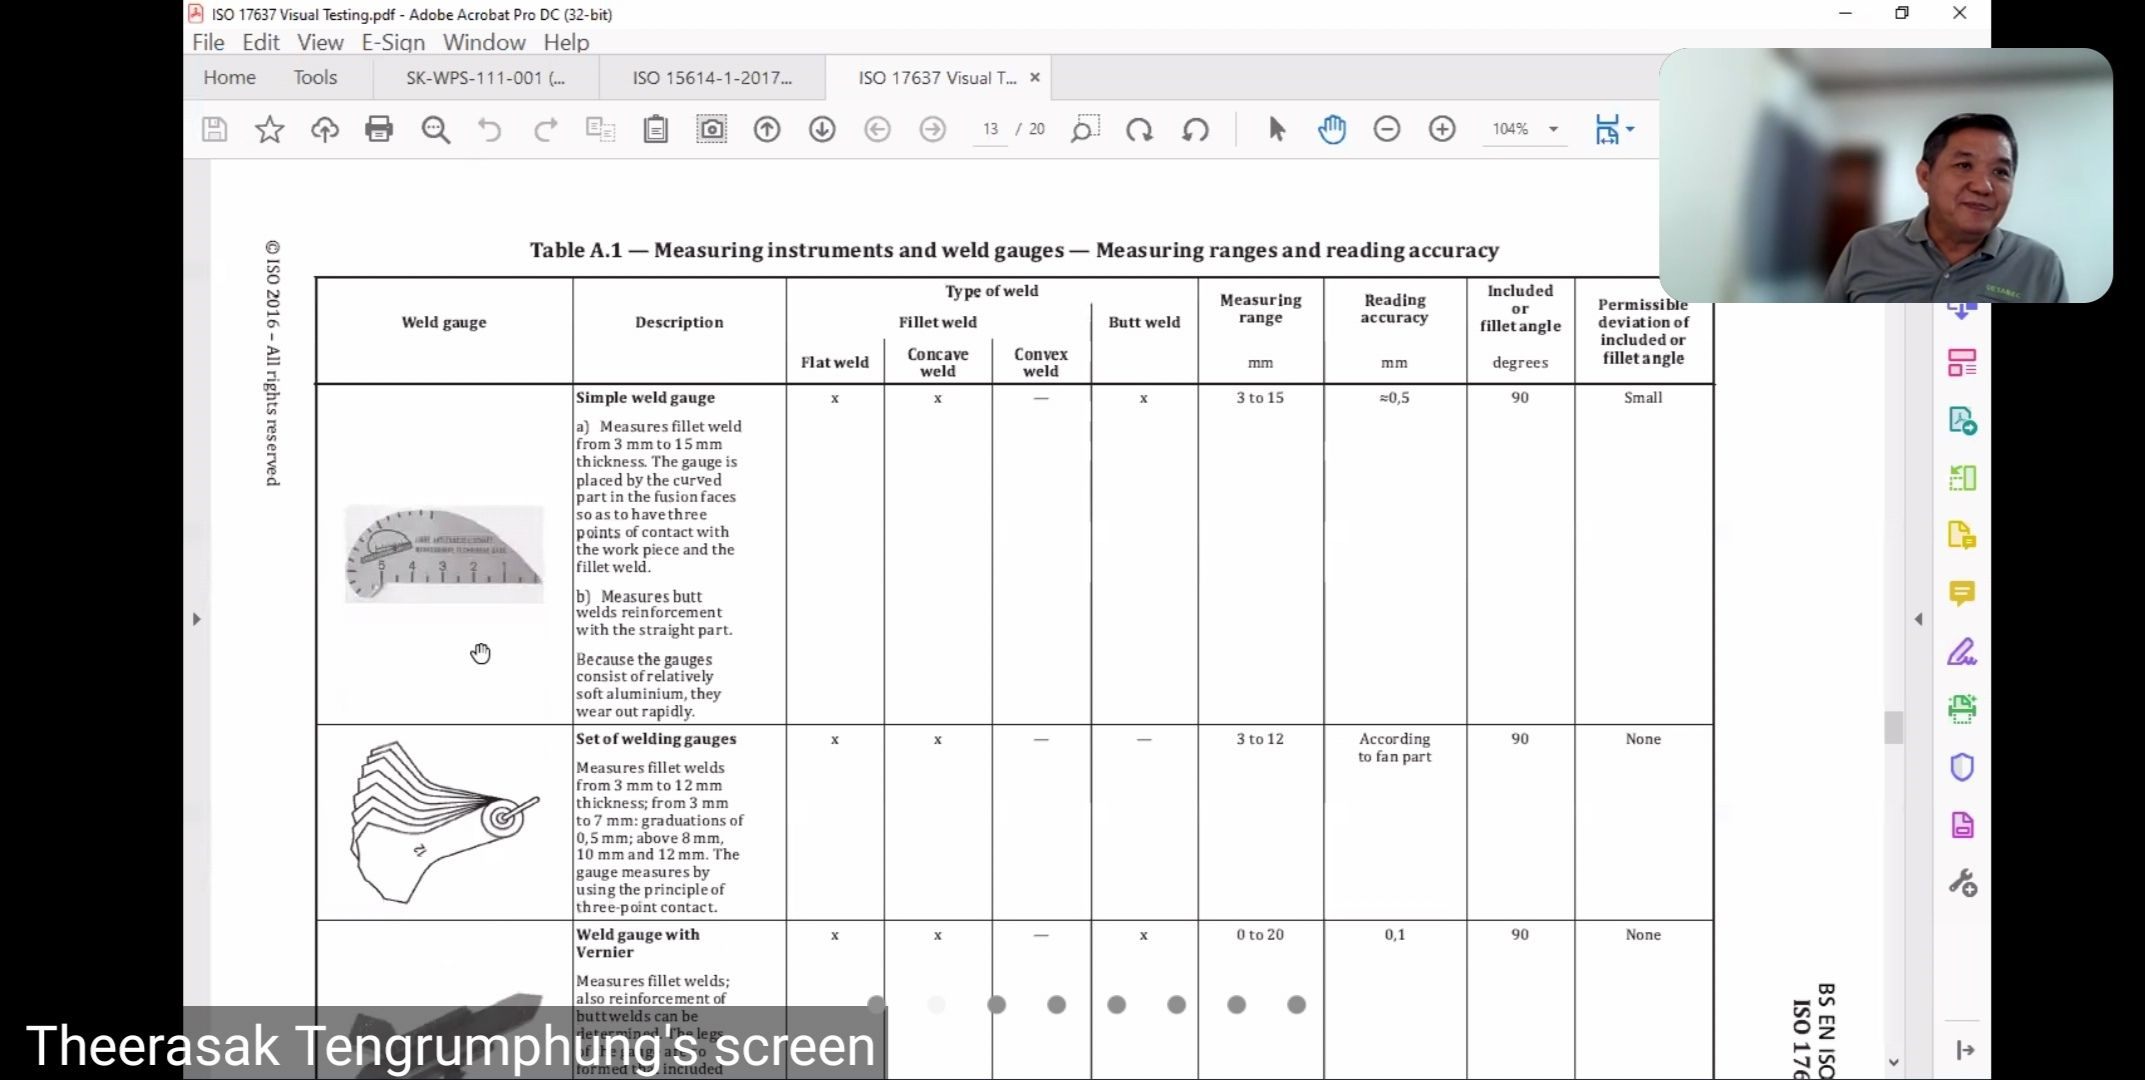Go forward to next view
2145x1080 pixels.
(x=932, y=129)
